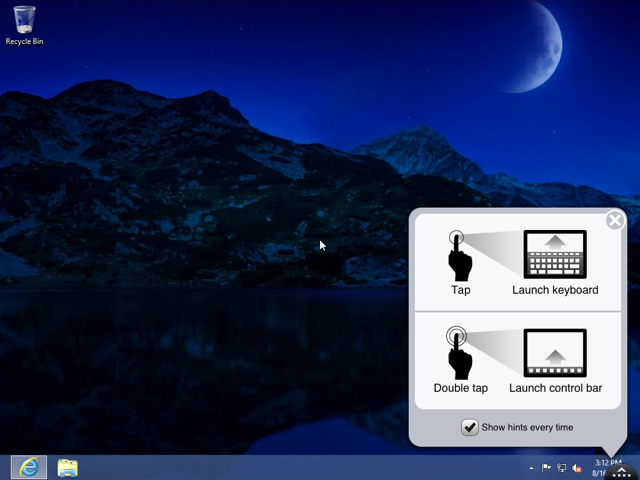The height and width of the screenshot is (480, 640).
Task: Expand hidden system tray icons arrow
Action: (x=531, y=468)
